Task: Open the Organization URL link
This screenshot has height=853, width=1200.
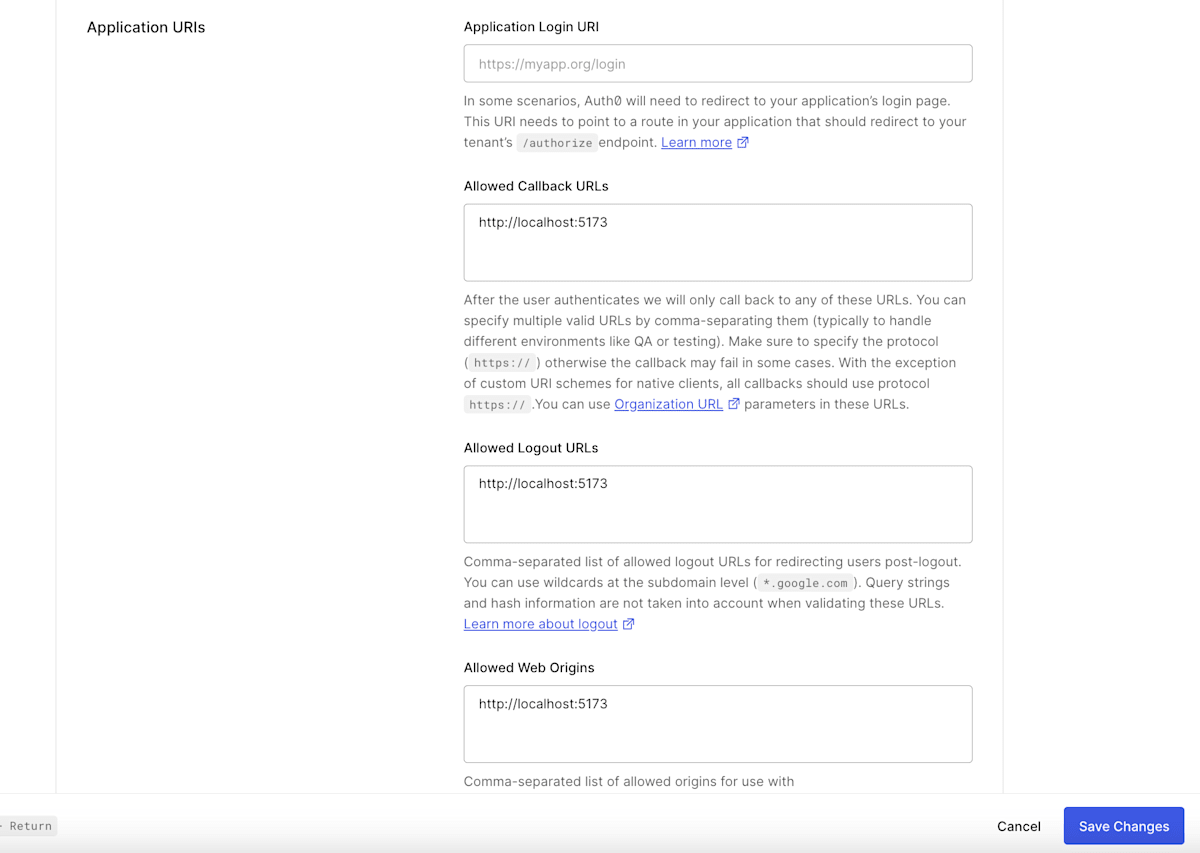Action: 669,404
